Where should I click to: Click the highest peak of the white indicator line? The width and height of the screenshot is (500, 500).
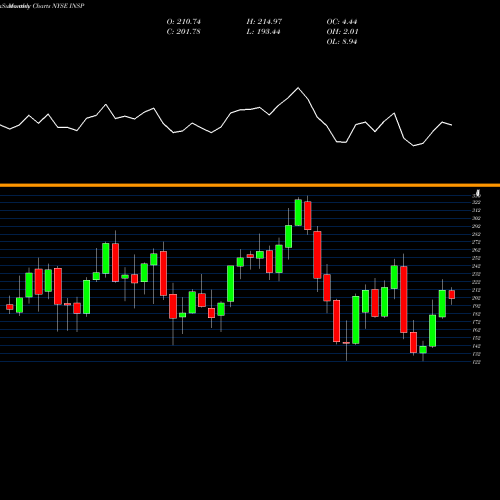click(x=298, y=88)
